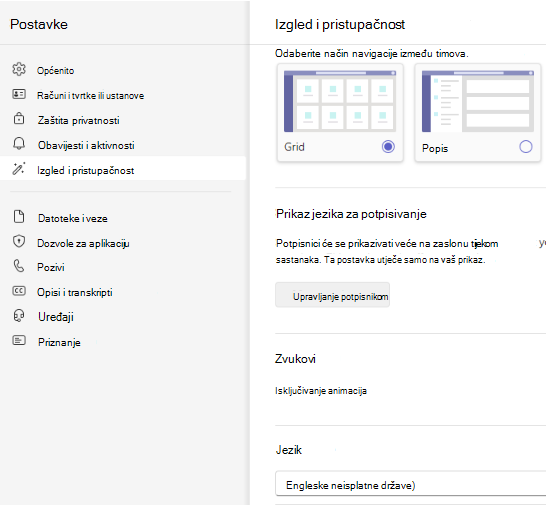Click the bell icon for Obavijesti i aktivnosti
The height and width of the screenshot is (505, 553).
point(19,144)
